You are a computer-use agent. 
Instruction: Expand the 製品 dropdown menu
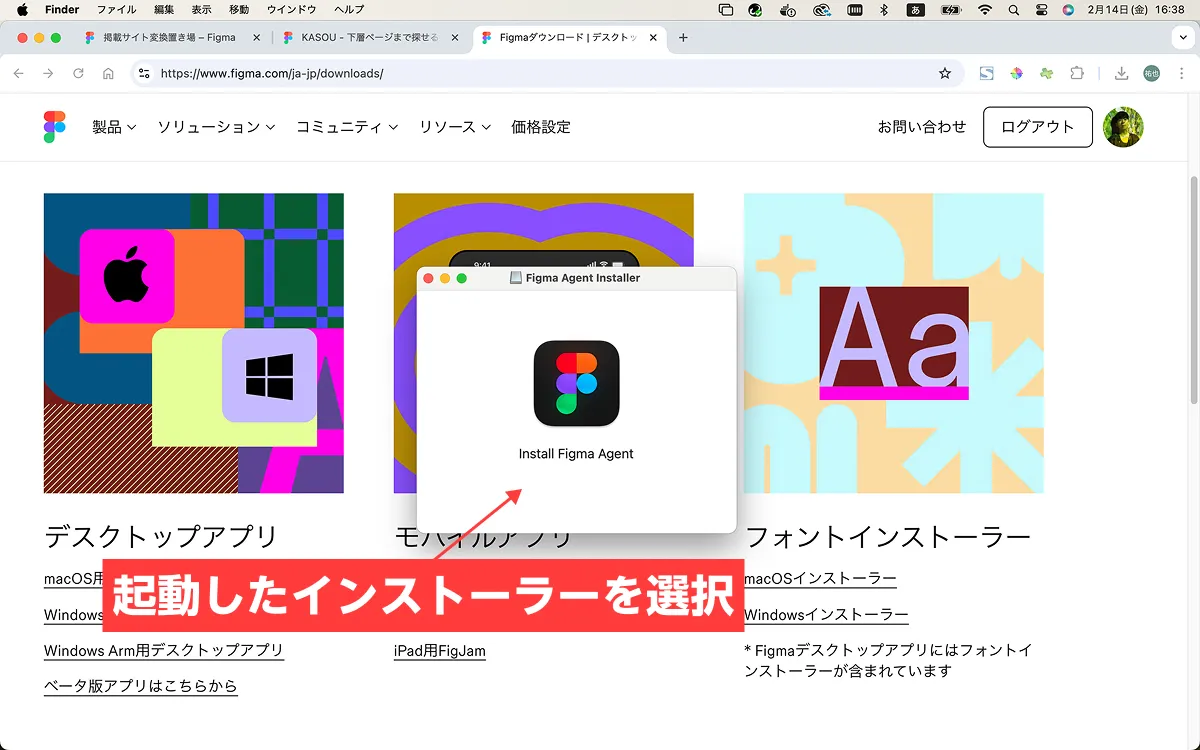(x=114, y=127)
